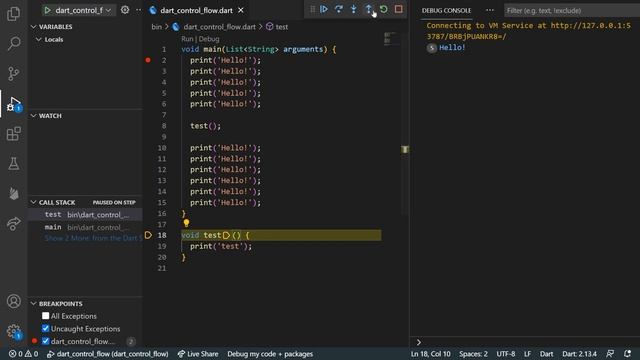Show code action lightbulb on line 17
Screen dimensions: 640x360
[186, 223]
